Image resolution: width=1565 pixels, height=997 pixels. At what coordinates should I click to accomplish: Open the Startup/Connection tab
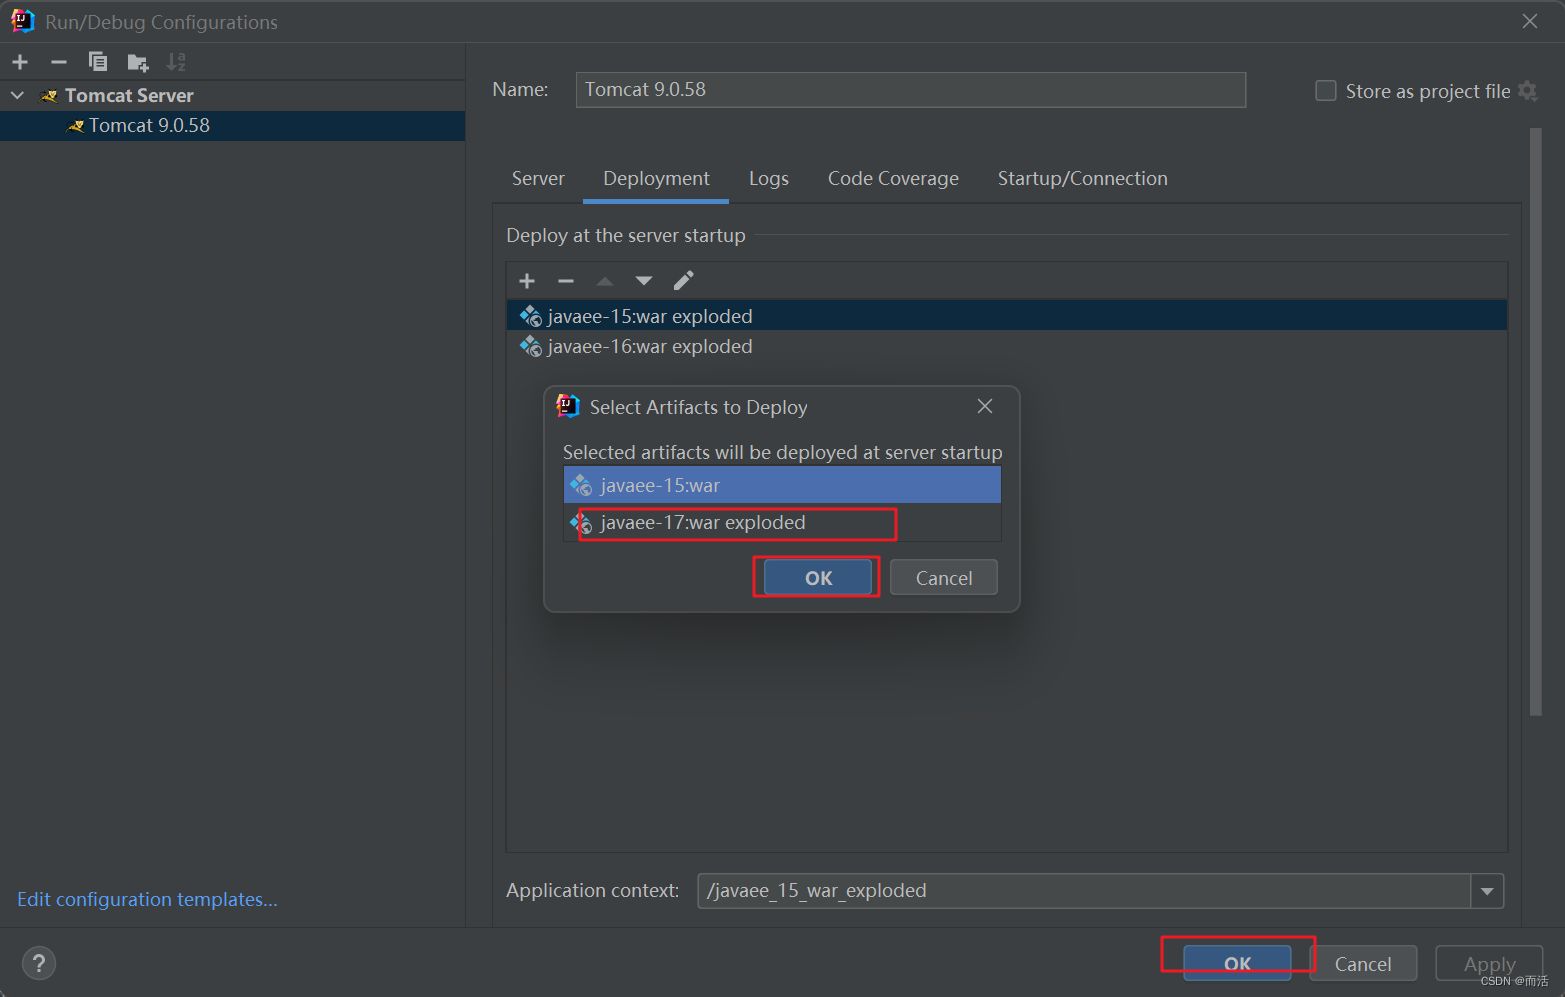click(1082, 178)
